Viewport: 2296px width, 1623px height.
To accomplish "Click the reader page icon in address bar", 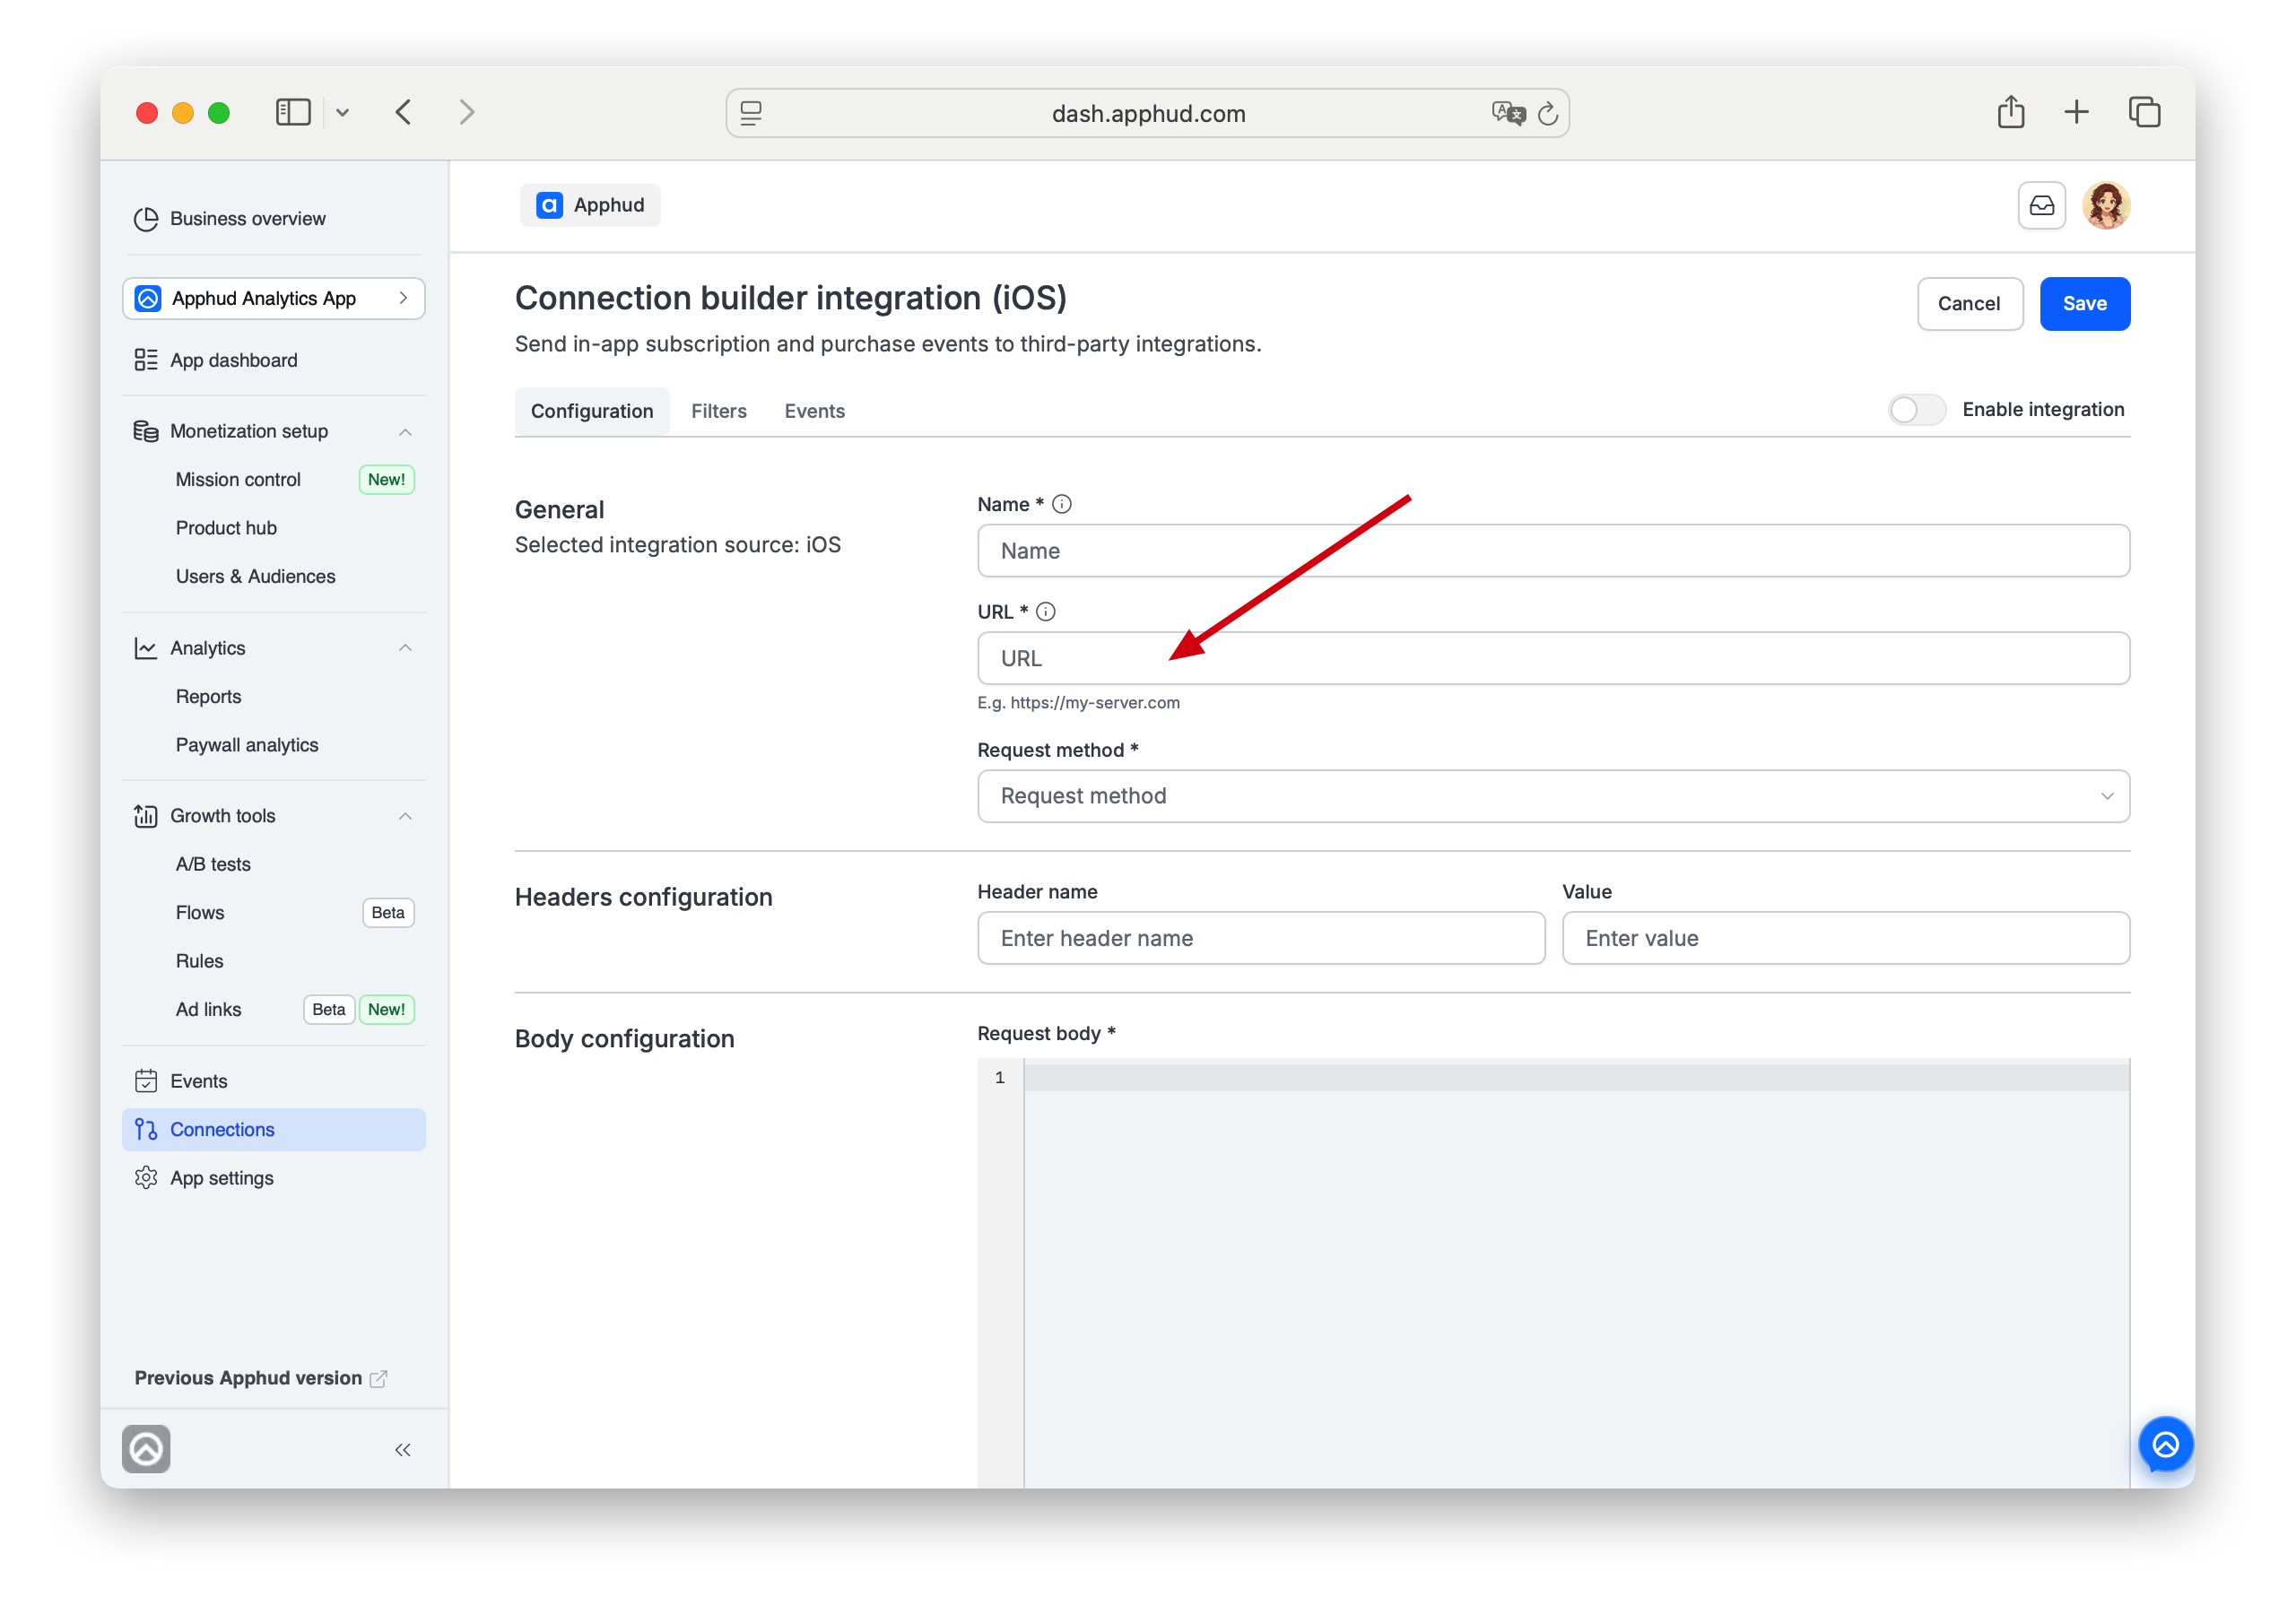I will 751,113.
